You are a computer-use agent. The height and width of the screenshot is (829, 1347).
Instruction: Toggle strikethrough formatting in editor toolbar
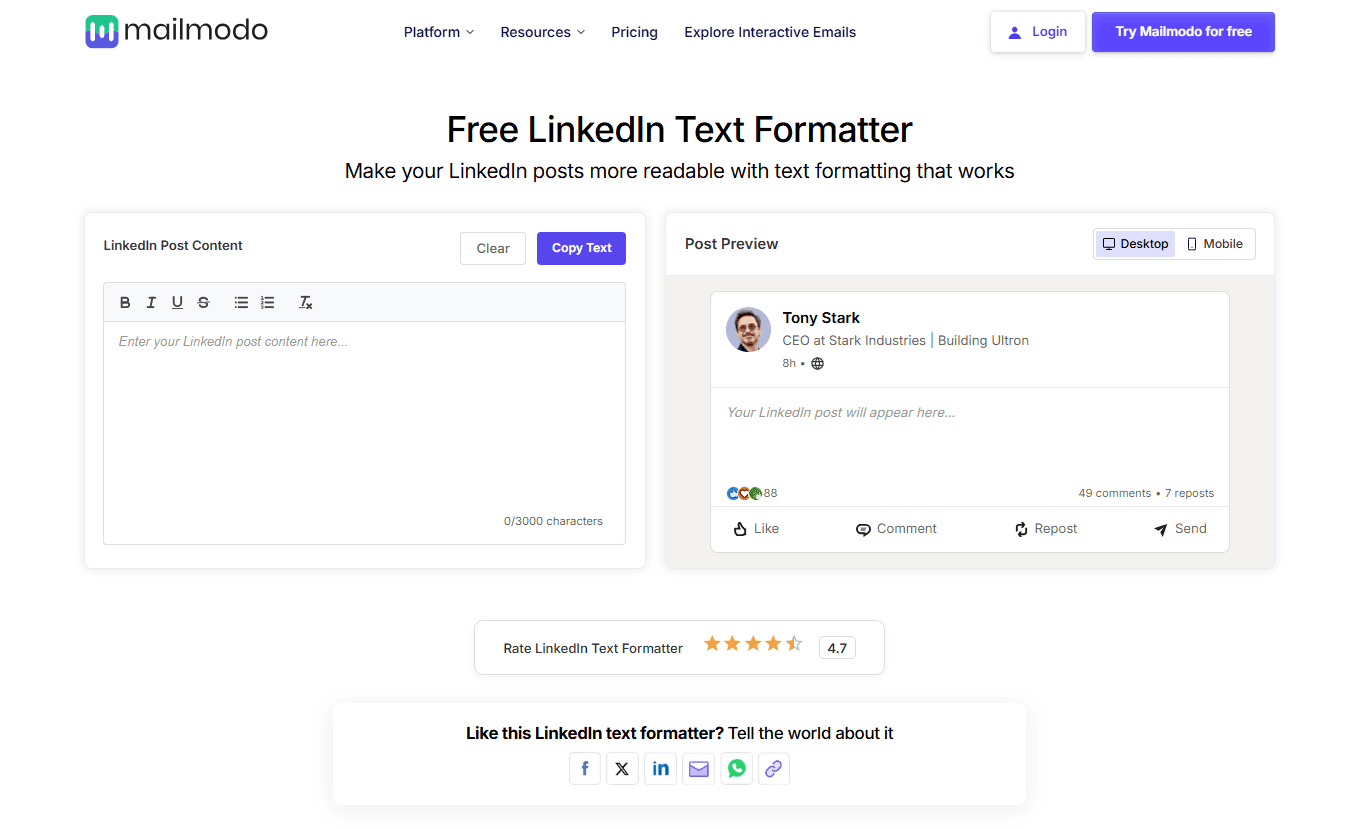[x=203, y=302]
